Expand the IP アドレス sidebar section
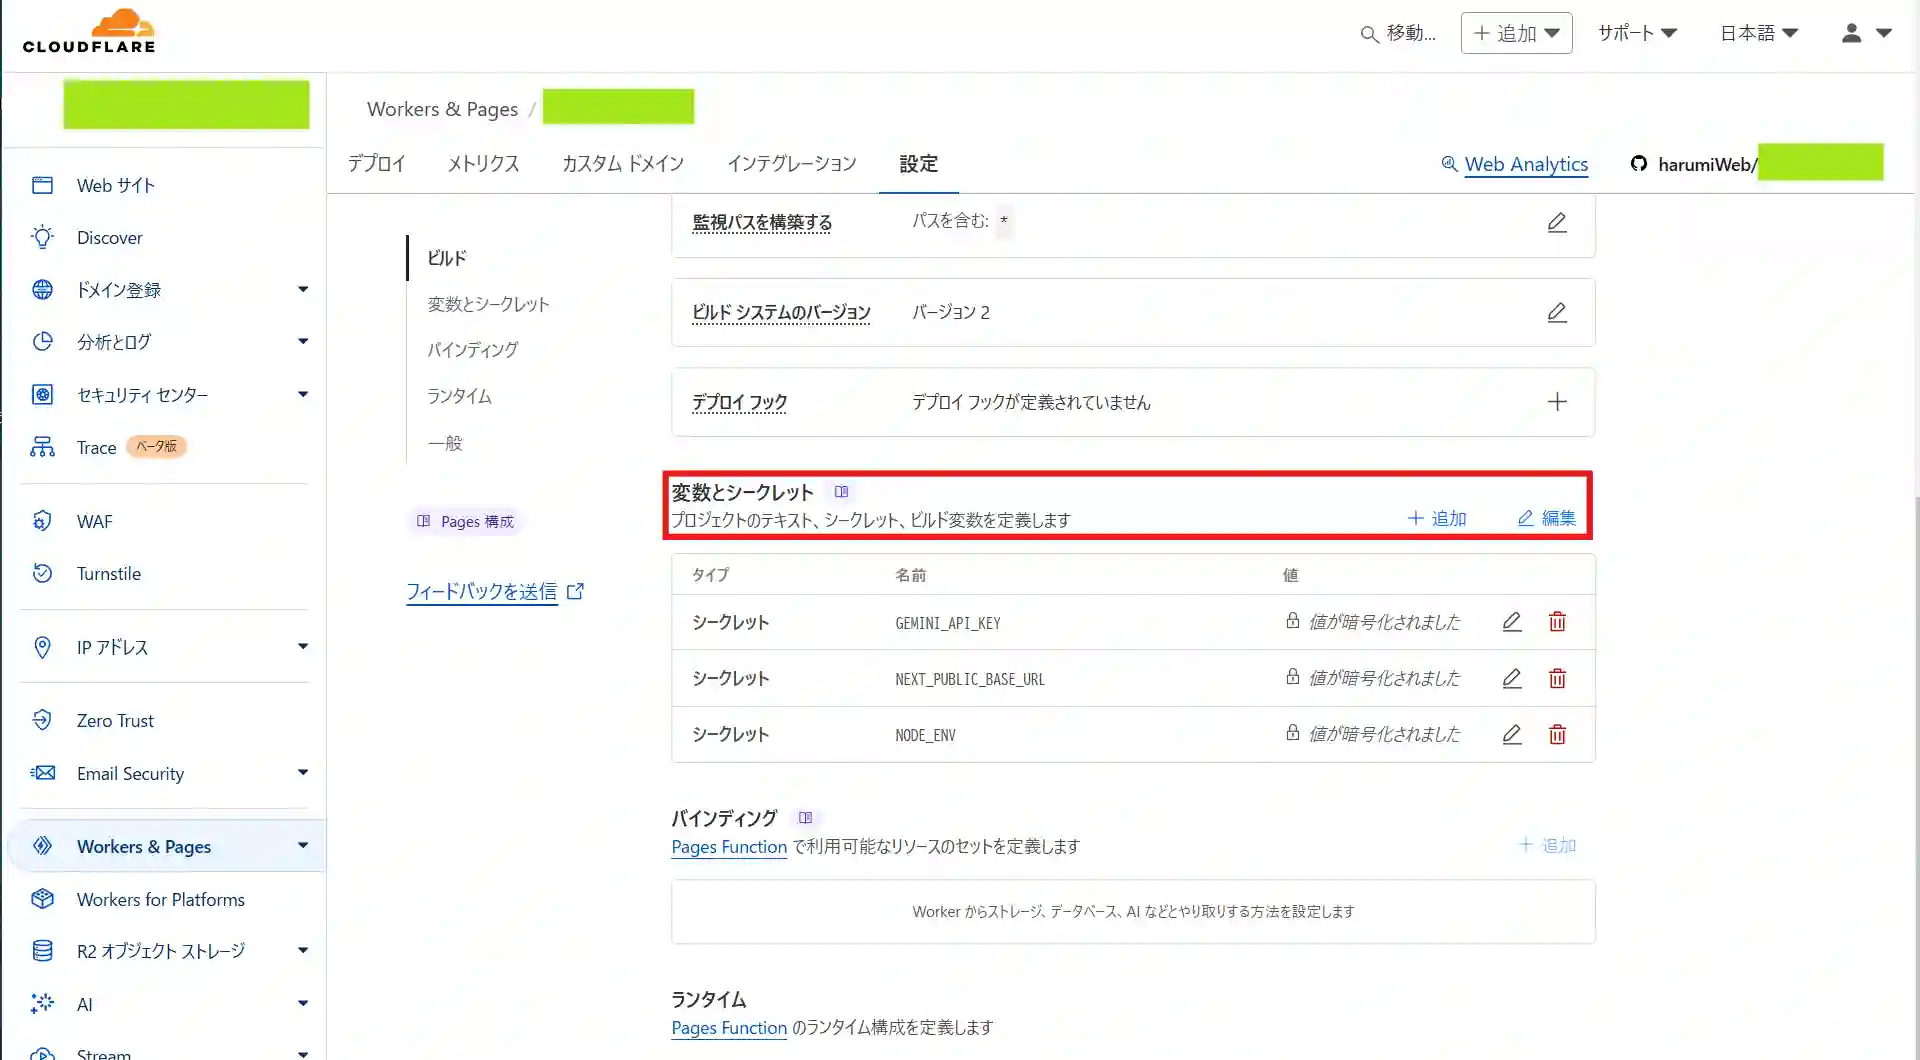 click(x=303, y=646)
